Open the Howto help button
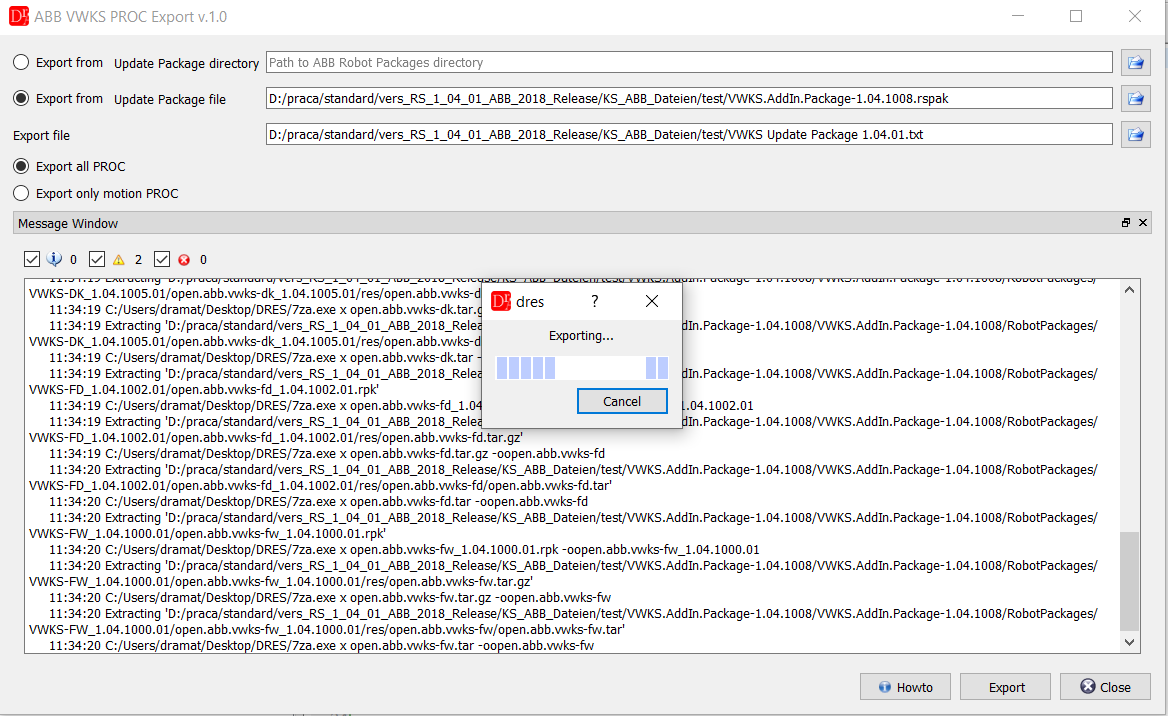 coord(905,687)
